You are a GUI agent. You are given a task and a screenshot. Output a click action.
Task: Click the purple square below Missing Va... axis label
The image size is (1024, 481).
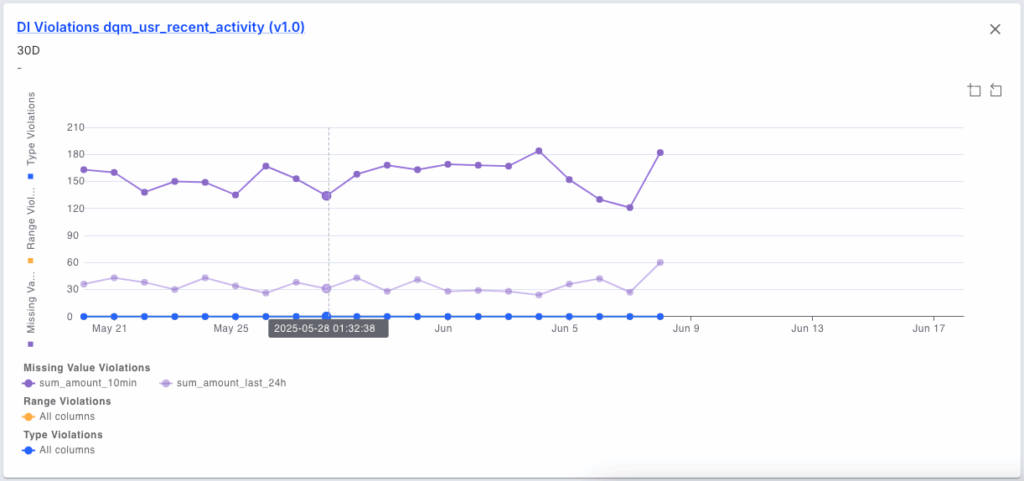click(30, 344)
